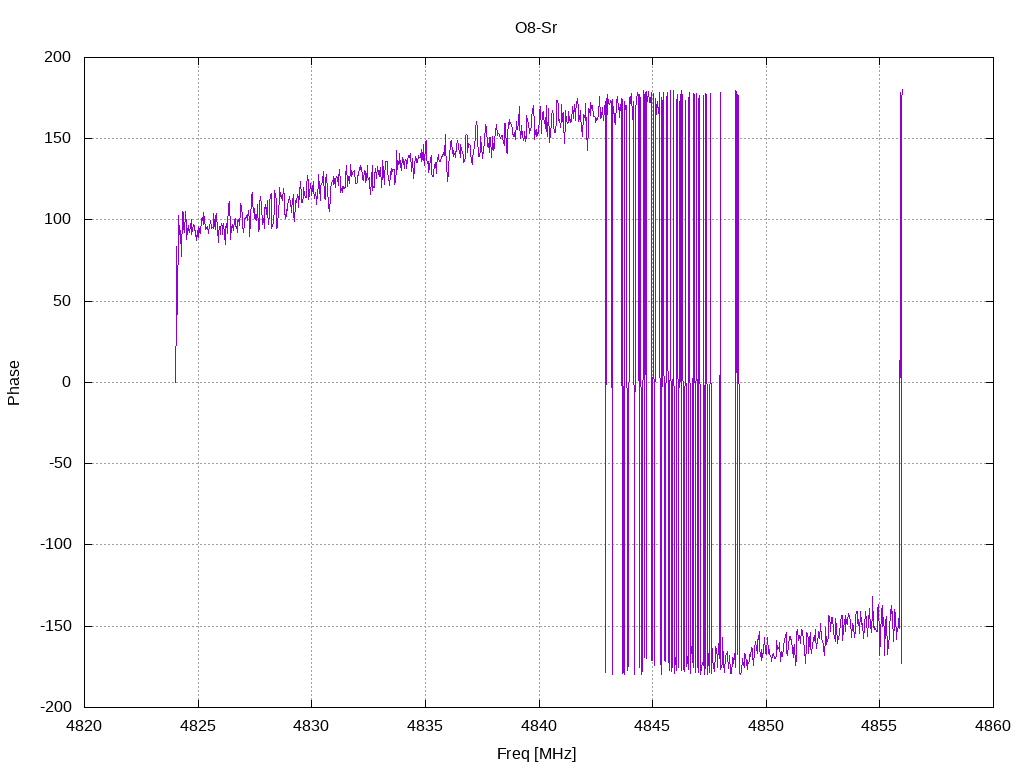The image size is (1024, 768).
Task: Click the x-axis value 4825
Action: pyautogui.click(x=198, y=726)
